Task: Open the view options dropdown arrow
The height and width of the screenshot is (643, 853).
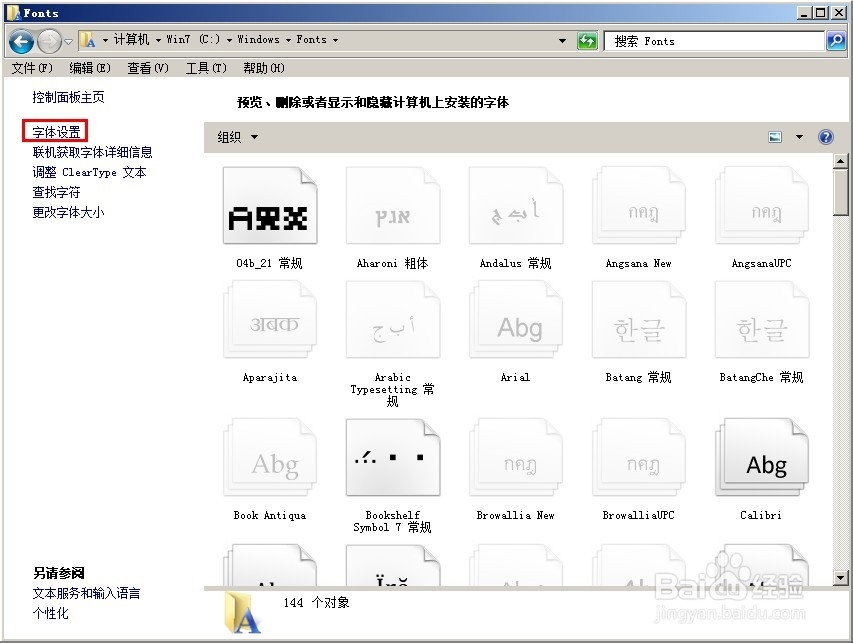Action: click(799, 136)
